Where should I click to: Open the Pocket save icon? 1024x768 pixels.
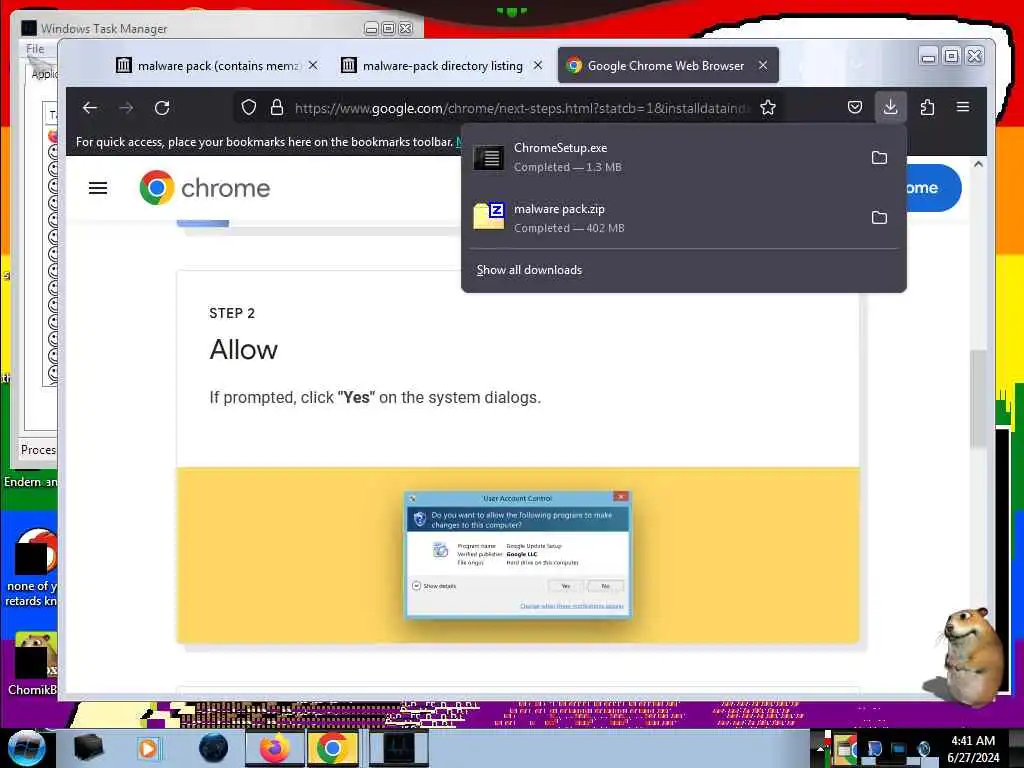pyautogui.click(x=855, y=108)
